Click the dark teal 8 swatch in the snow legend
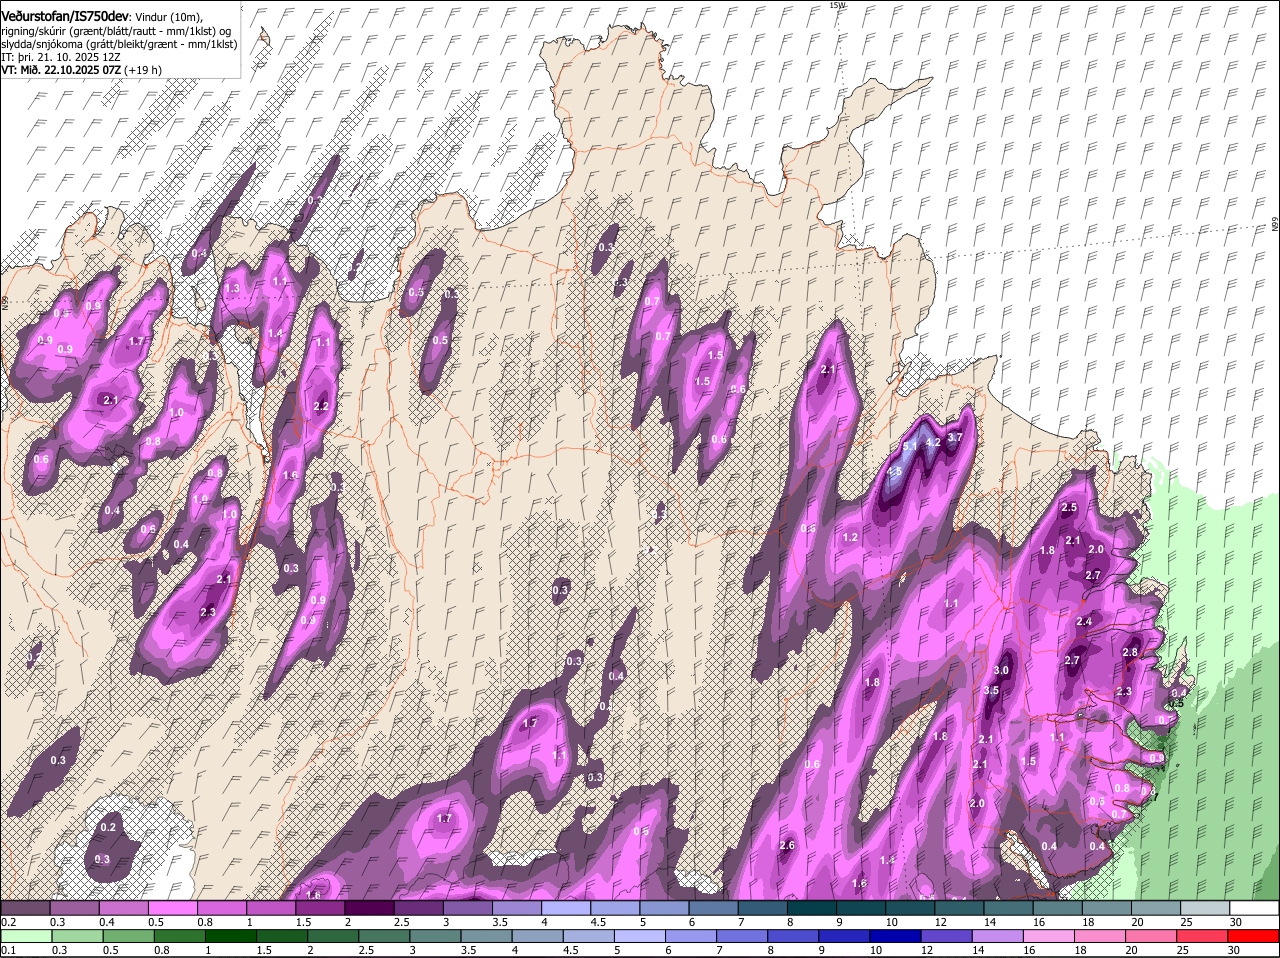The height and width of the screenshot is (958, 1280). tap(813, 908)
